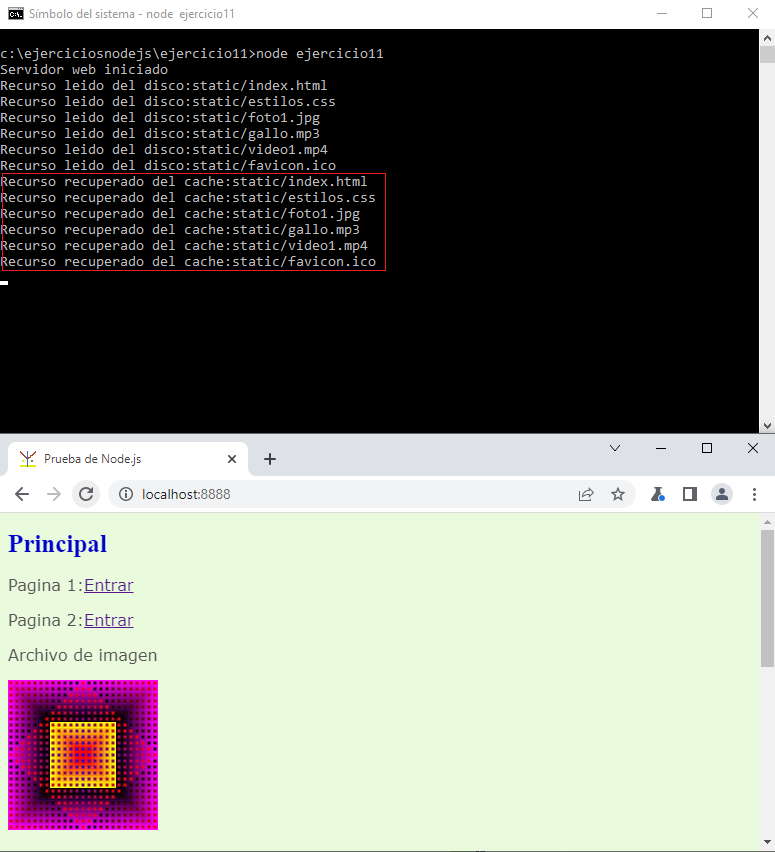775x852 pixels.
Task: Click the 'Archivo de imagen' text
Action: pos(83,655)
